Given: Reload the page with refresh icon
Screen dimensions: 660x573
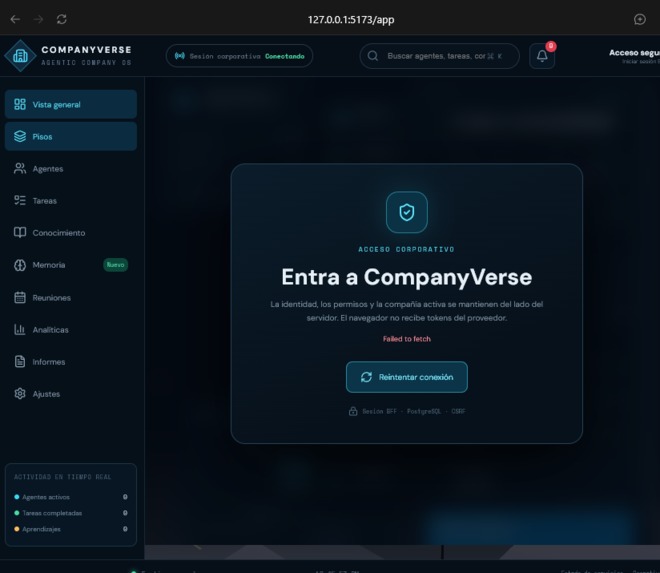Looking at the screenshot, I should pyautogui.click(x=61, y=19).
